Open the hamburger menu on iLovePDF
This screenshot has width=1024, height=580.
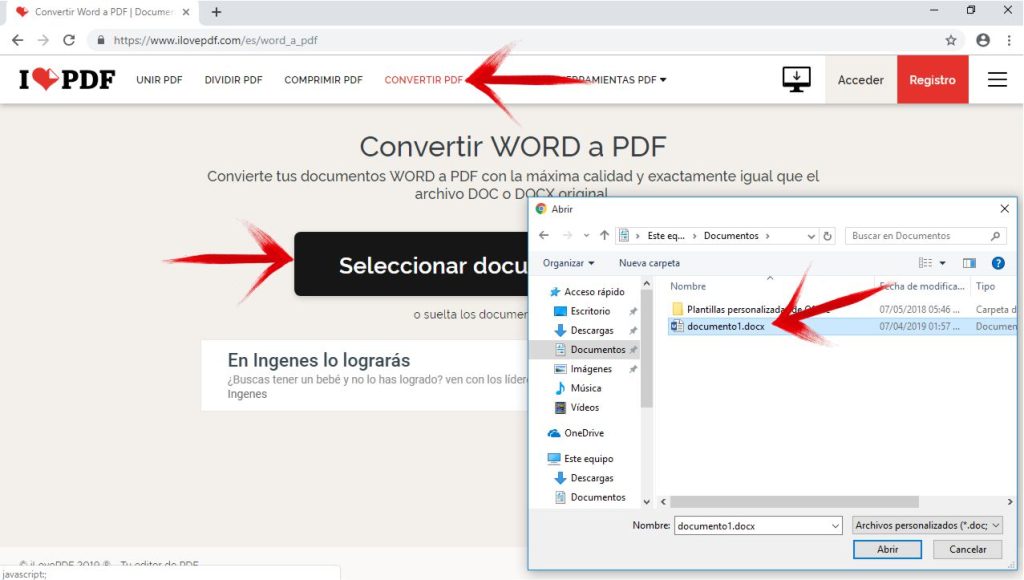pyautogui.click(x=997, y=80)
